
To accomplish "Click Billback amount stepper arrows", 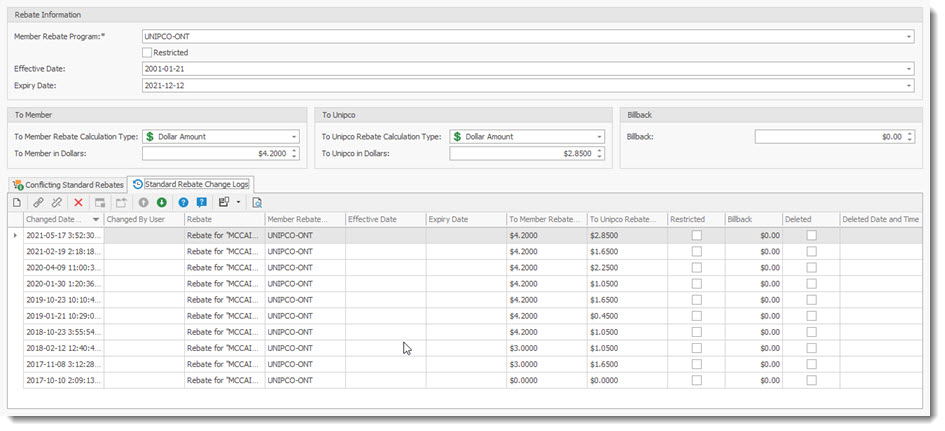I will point(908,136).
